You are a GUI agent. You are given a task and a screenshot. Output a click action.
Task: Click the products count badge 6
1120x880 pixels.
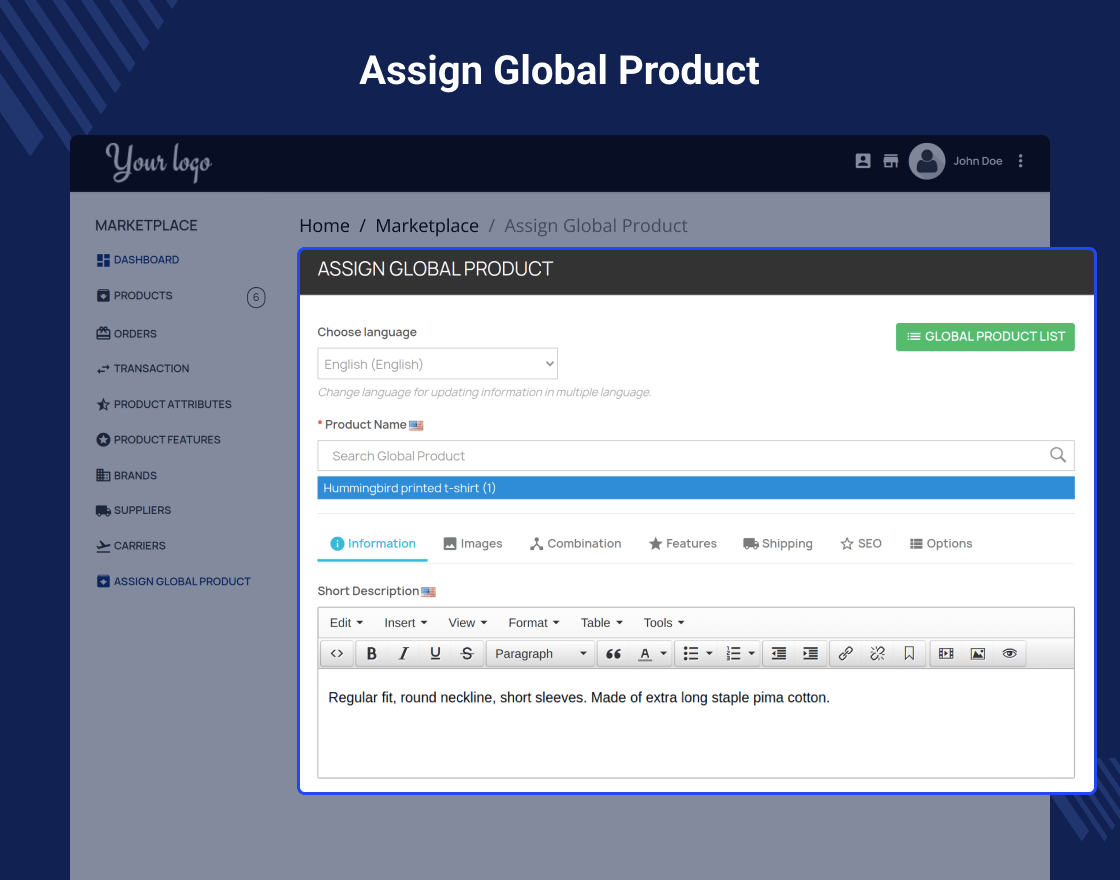point(256,297)
